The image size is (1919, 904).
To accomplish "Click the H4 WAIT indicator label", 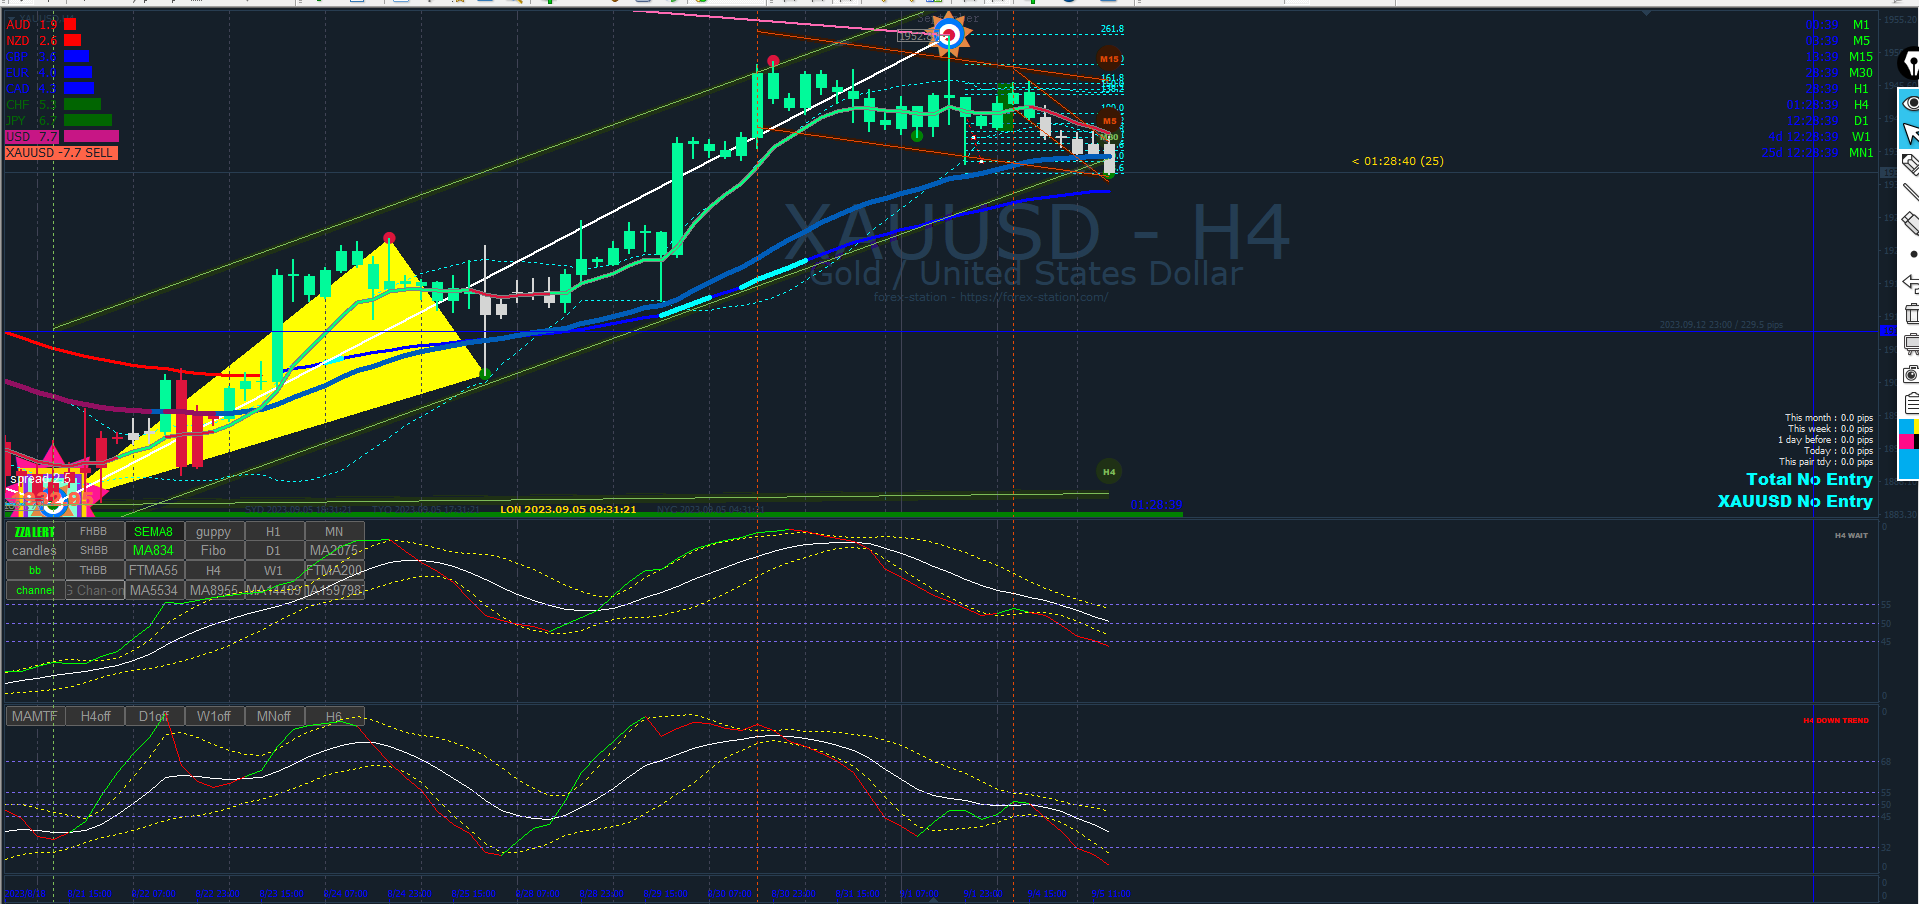I will [1851, 536].
